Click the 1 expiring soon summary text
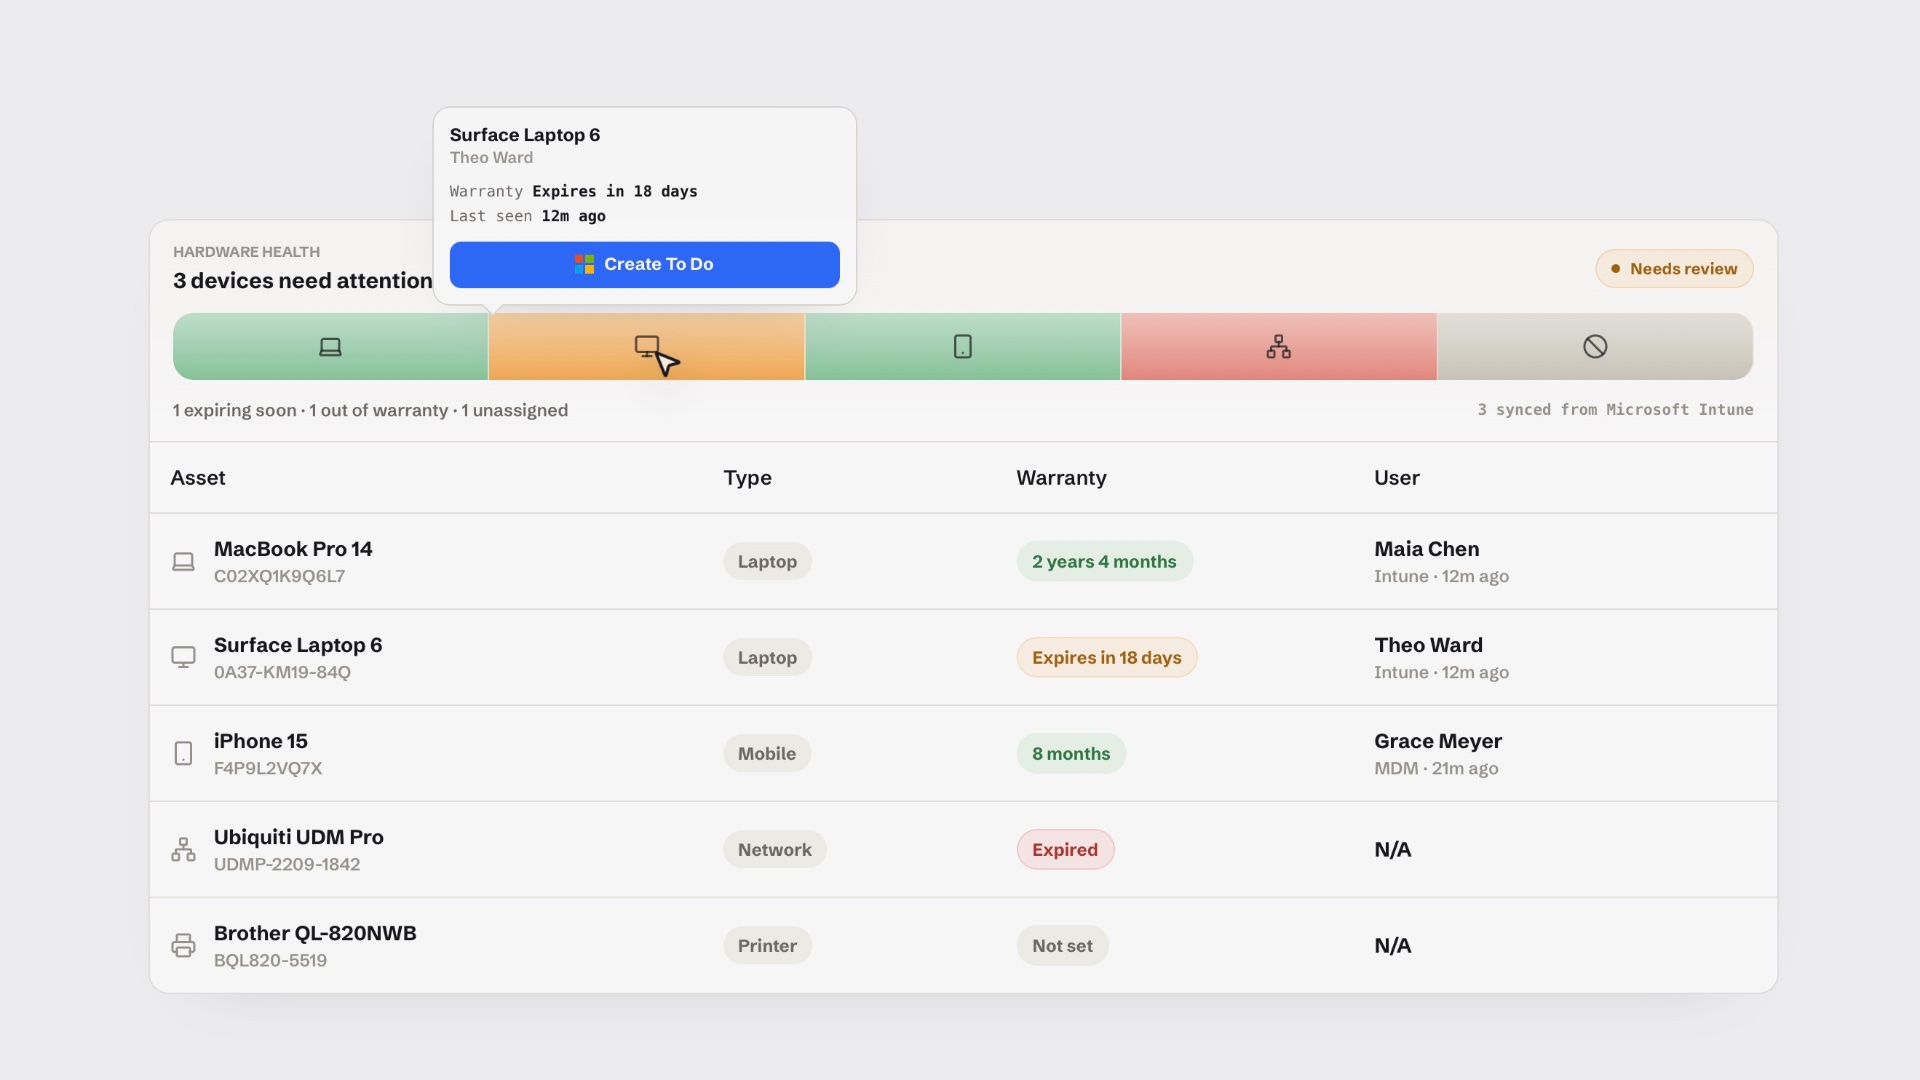 (x=234, y=410)
